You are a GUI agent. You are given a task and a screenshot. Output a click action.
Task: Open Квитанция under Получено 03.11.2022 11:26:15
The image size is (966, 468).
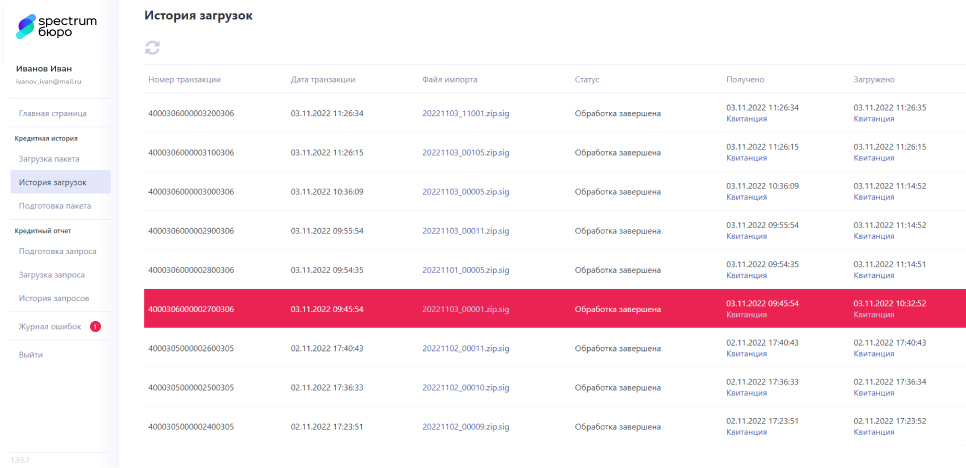(747, 158)
